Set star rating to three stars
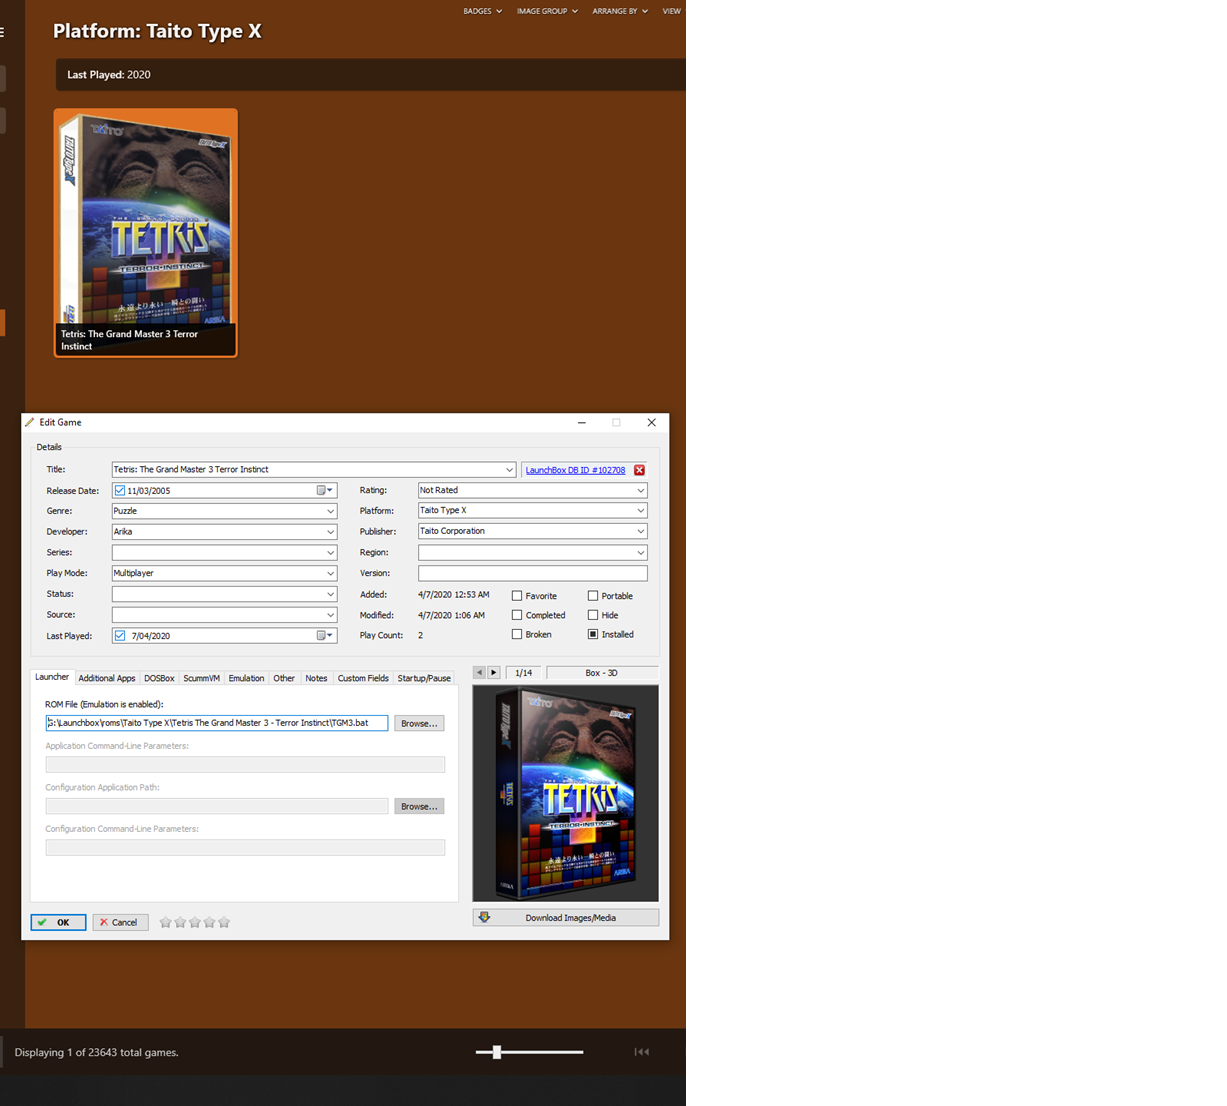Image resolution: width=1227 pixels, height=1106 pixels. coord(195,922)
